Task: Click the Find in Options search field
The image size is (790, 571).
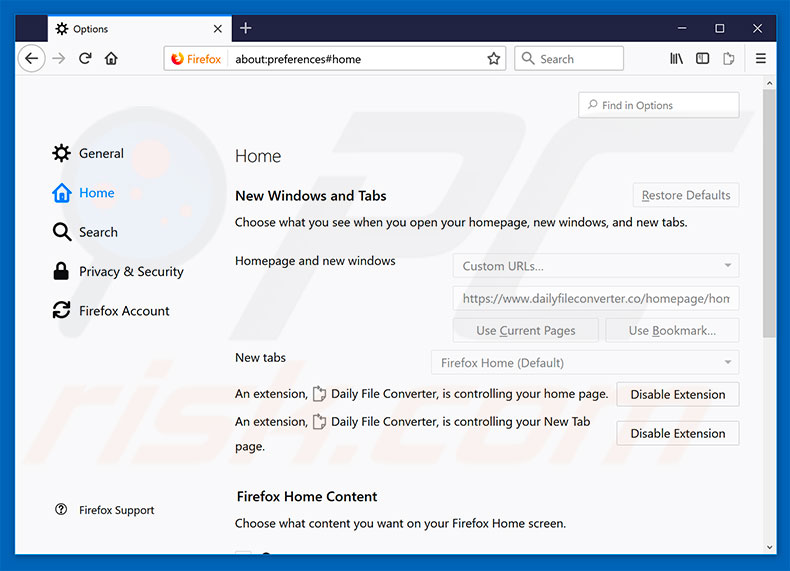Action: click(x=659, y=105)
